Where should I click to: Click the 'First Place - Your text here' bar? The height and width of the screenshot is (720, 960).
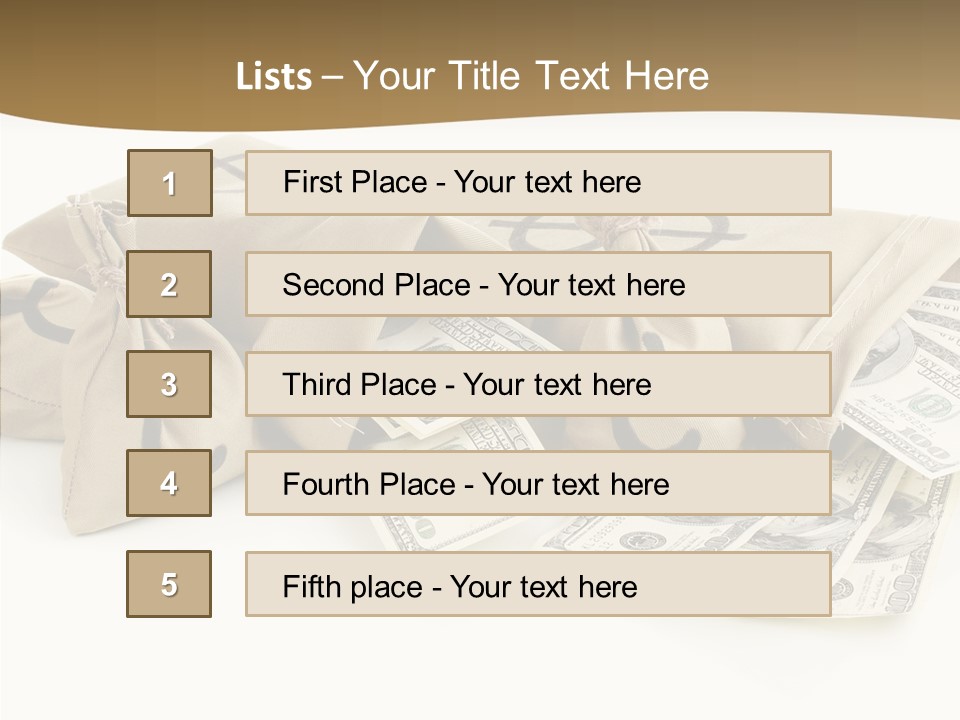[538, 183]
